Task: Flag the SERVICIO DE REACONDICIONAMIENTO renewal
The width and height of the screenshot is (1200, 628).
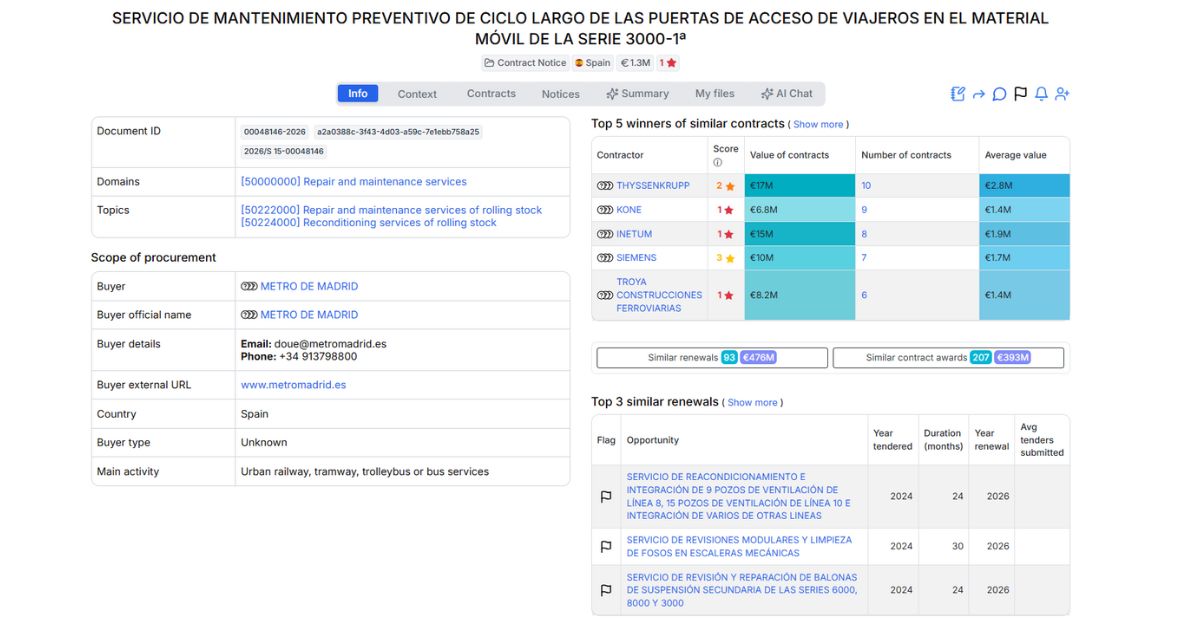Action: [x=605, y=496]
